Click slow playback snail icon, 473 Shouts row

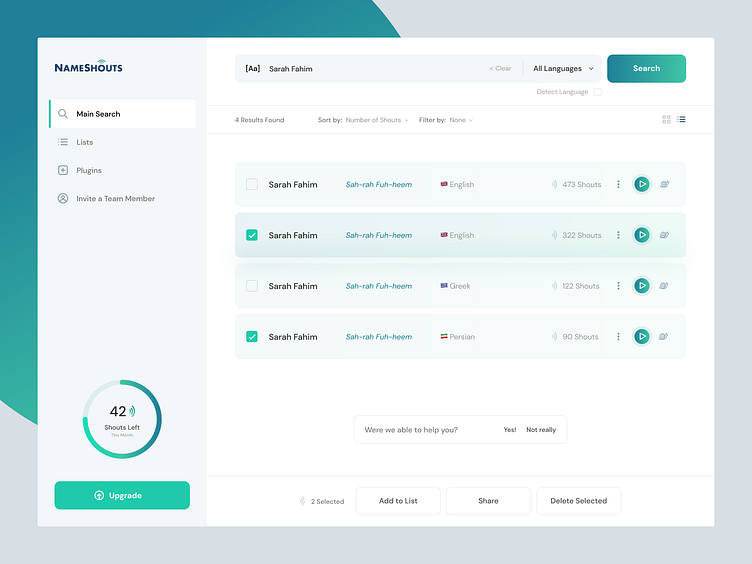point(664,184)
